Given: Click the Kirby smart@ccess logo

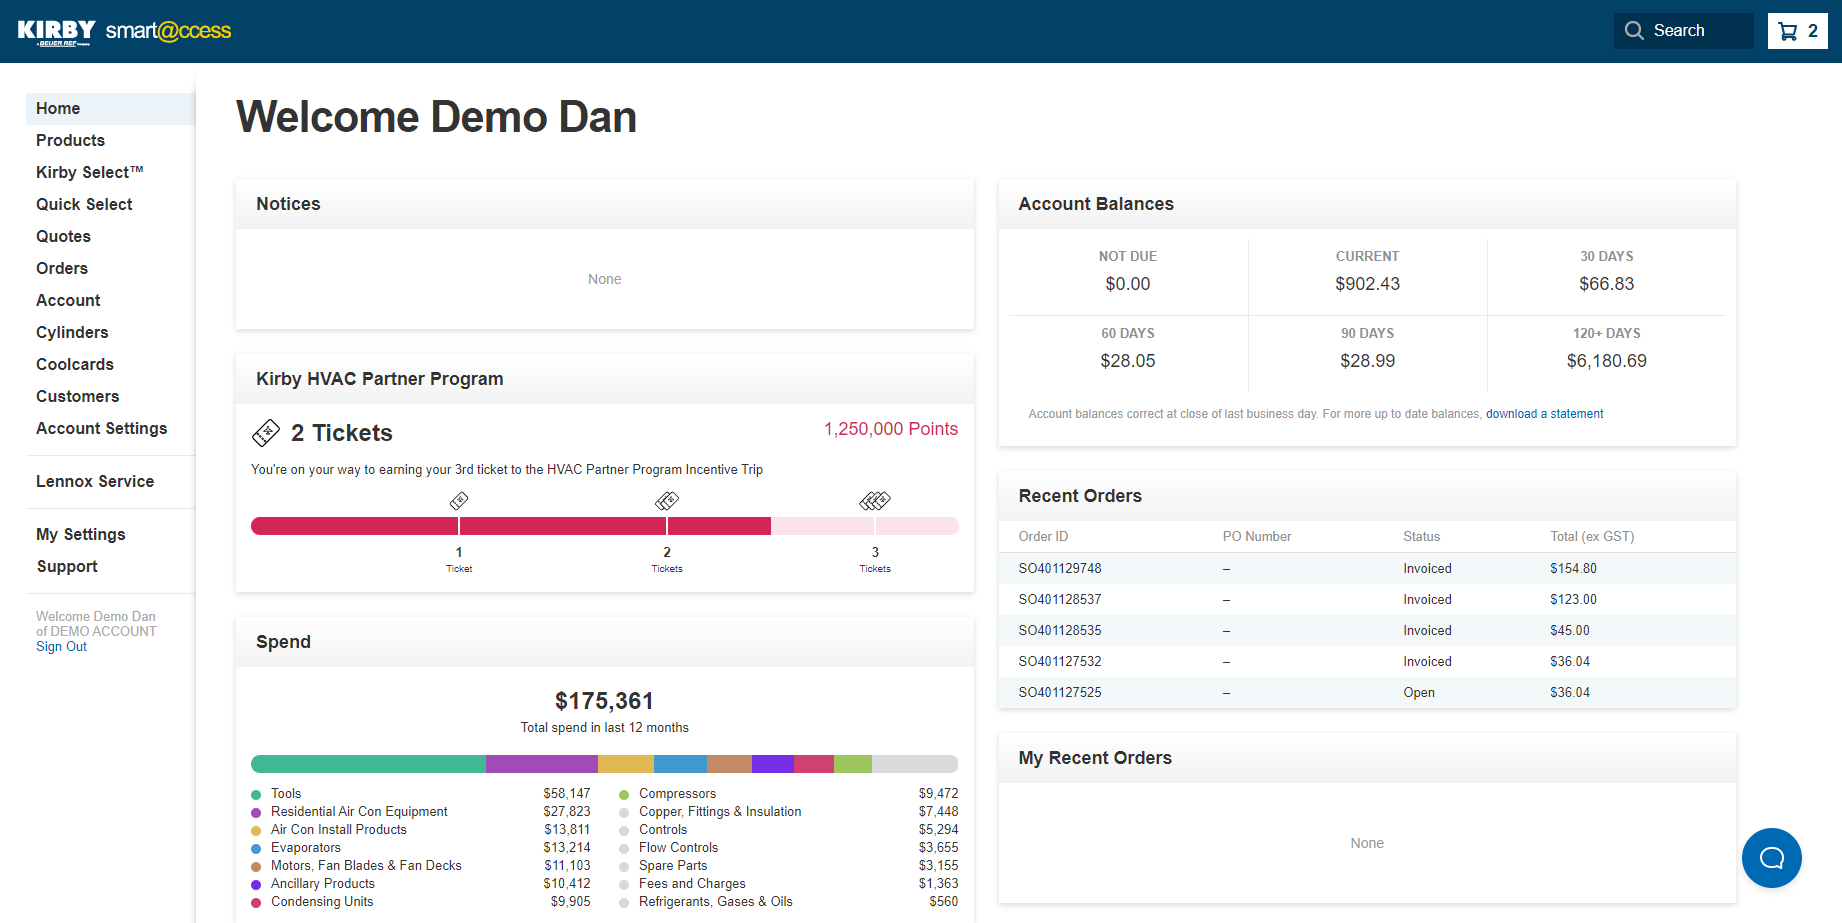Looking at the screenshot, I should coord(124,31).
